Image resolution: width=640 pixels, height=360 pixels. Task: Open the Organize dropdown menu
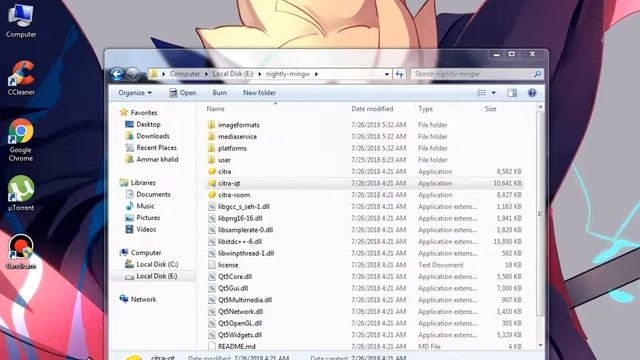(x=135, y=93)
